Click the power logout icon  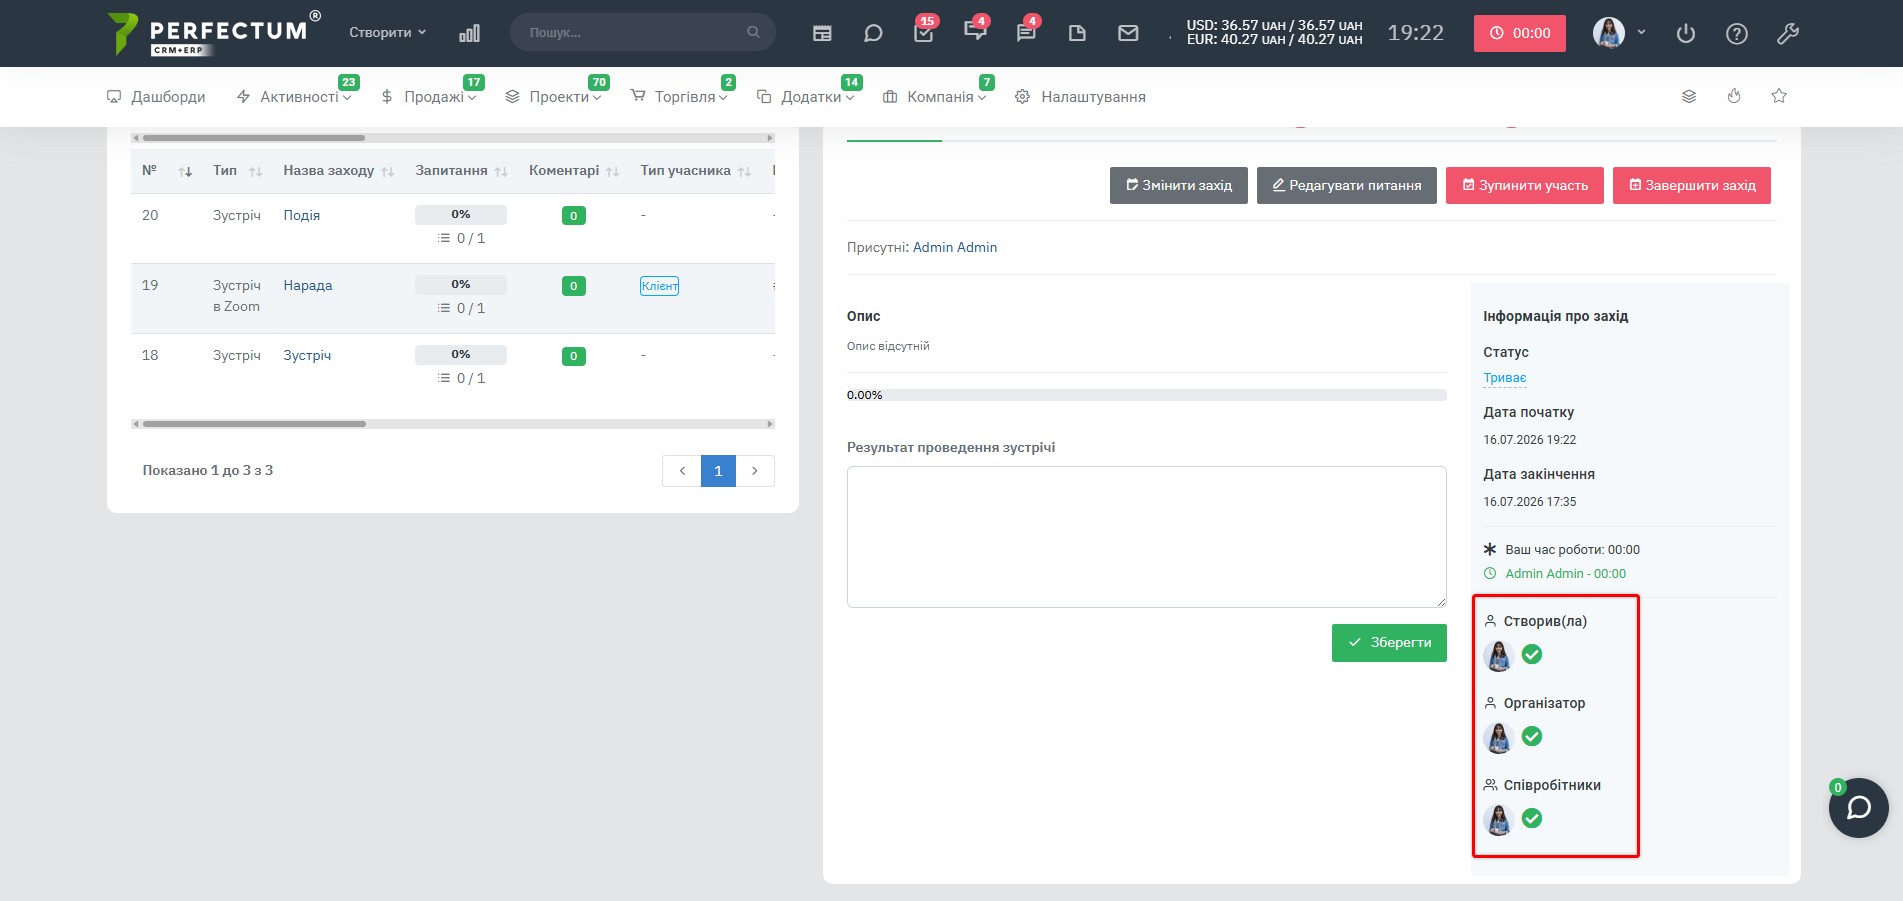1686,33
